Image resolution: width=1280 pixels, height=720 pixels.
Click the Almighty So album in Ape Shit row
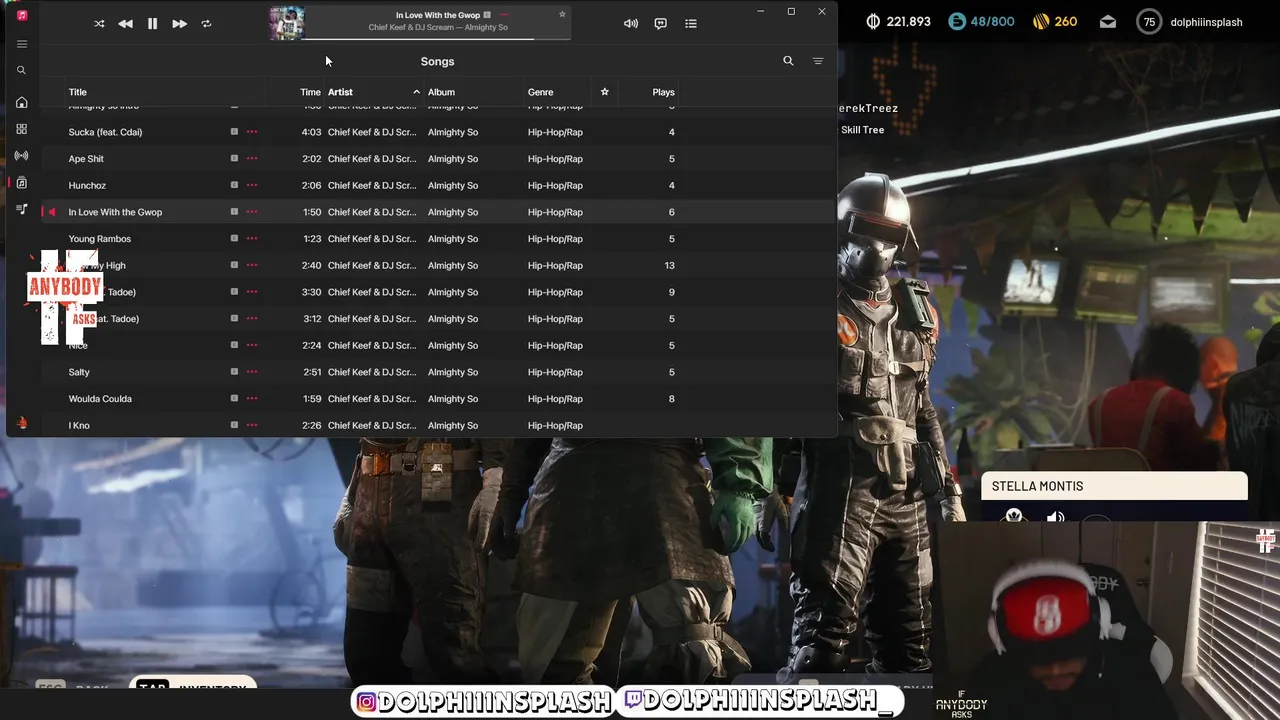[453, 159]
